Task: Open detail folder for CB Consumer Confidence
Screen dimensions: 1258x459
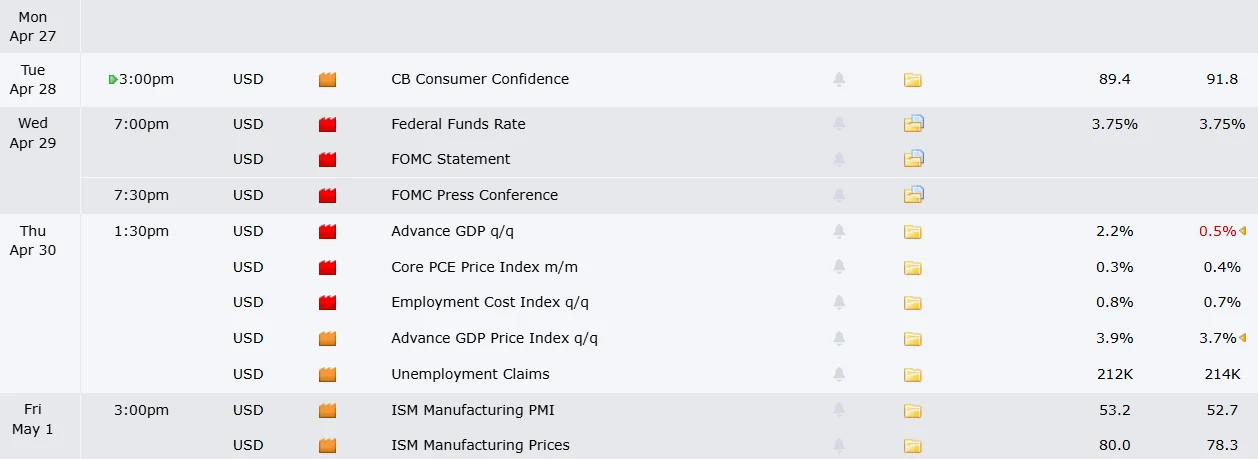Action: [x=912, y=80]
